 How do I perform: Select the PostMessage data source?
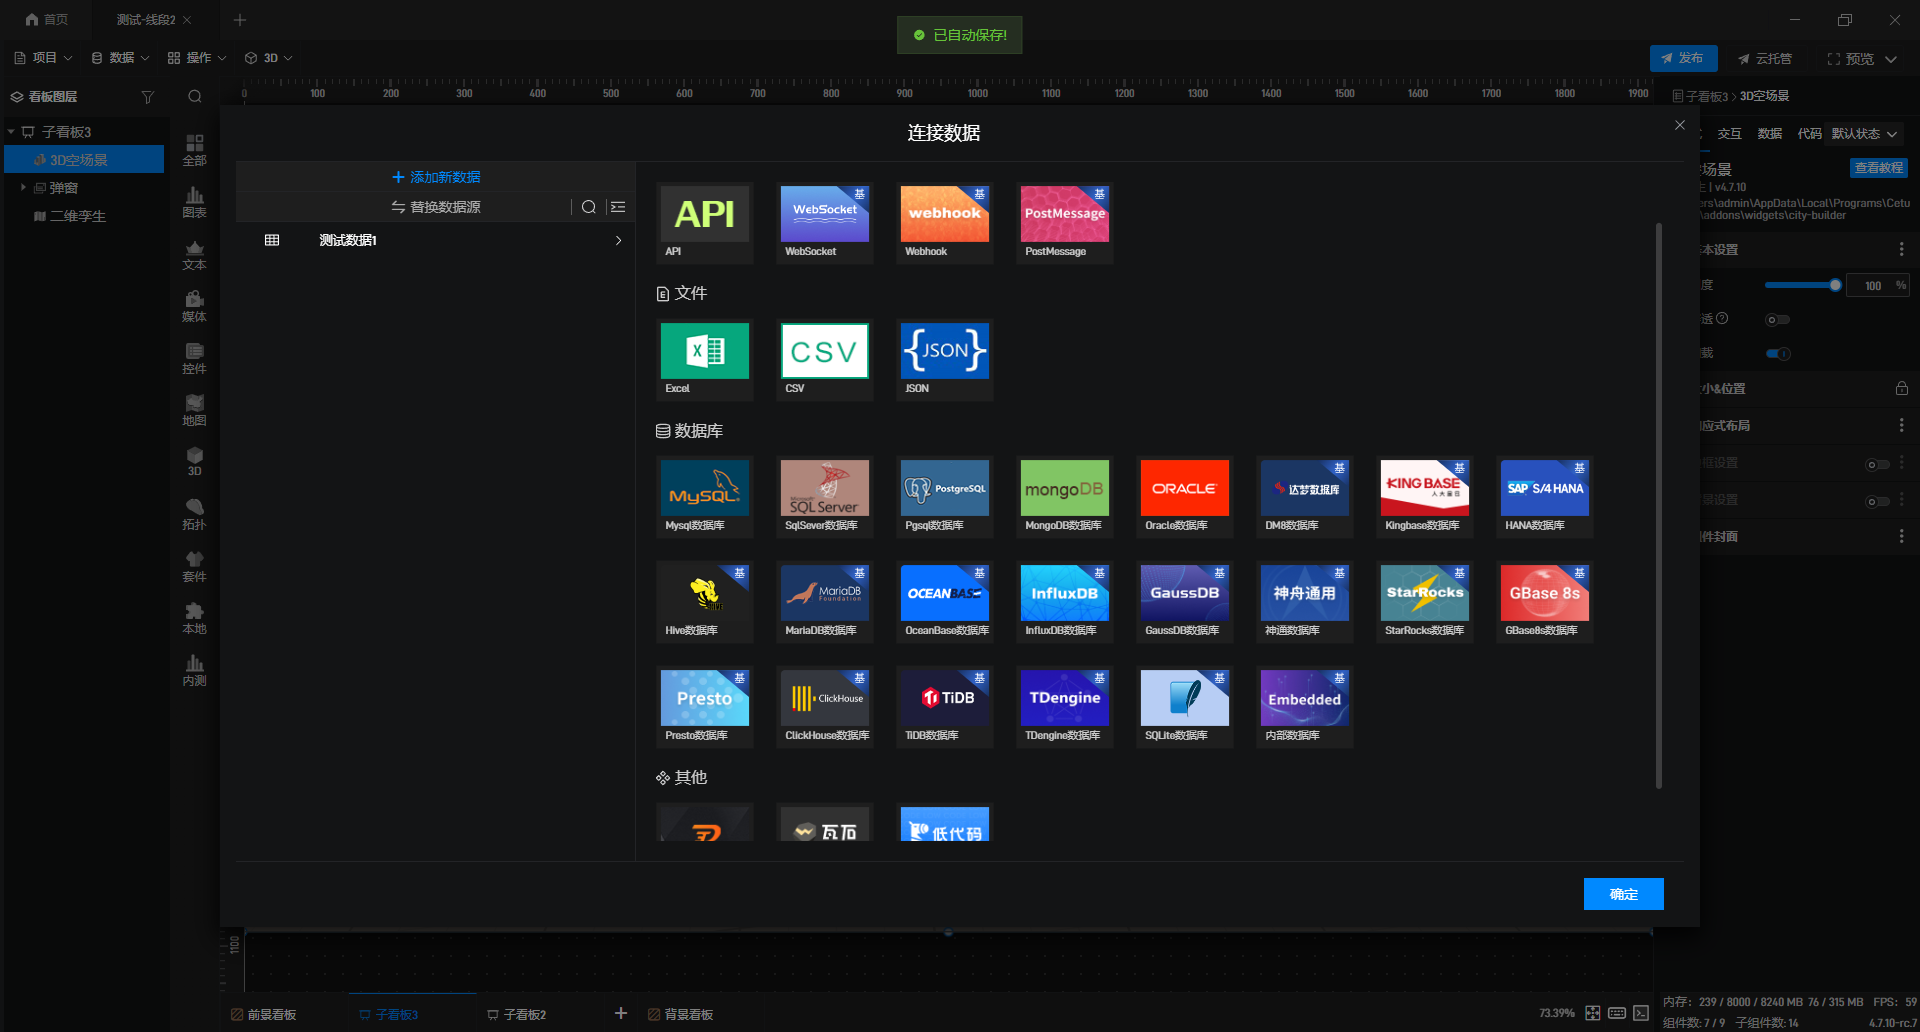pos(1065,222)
